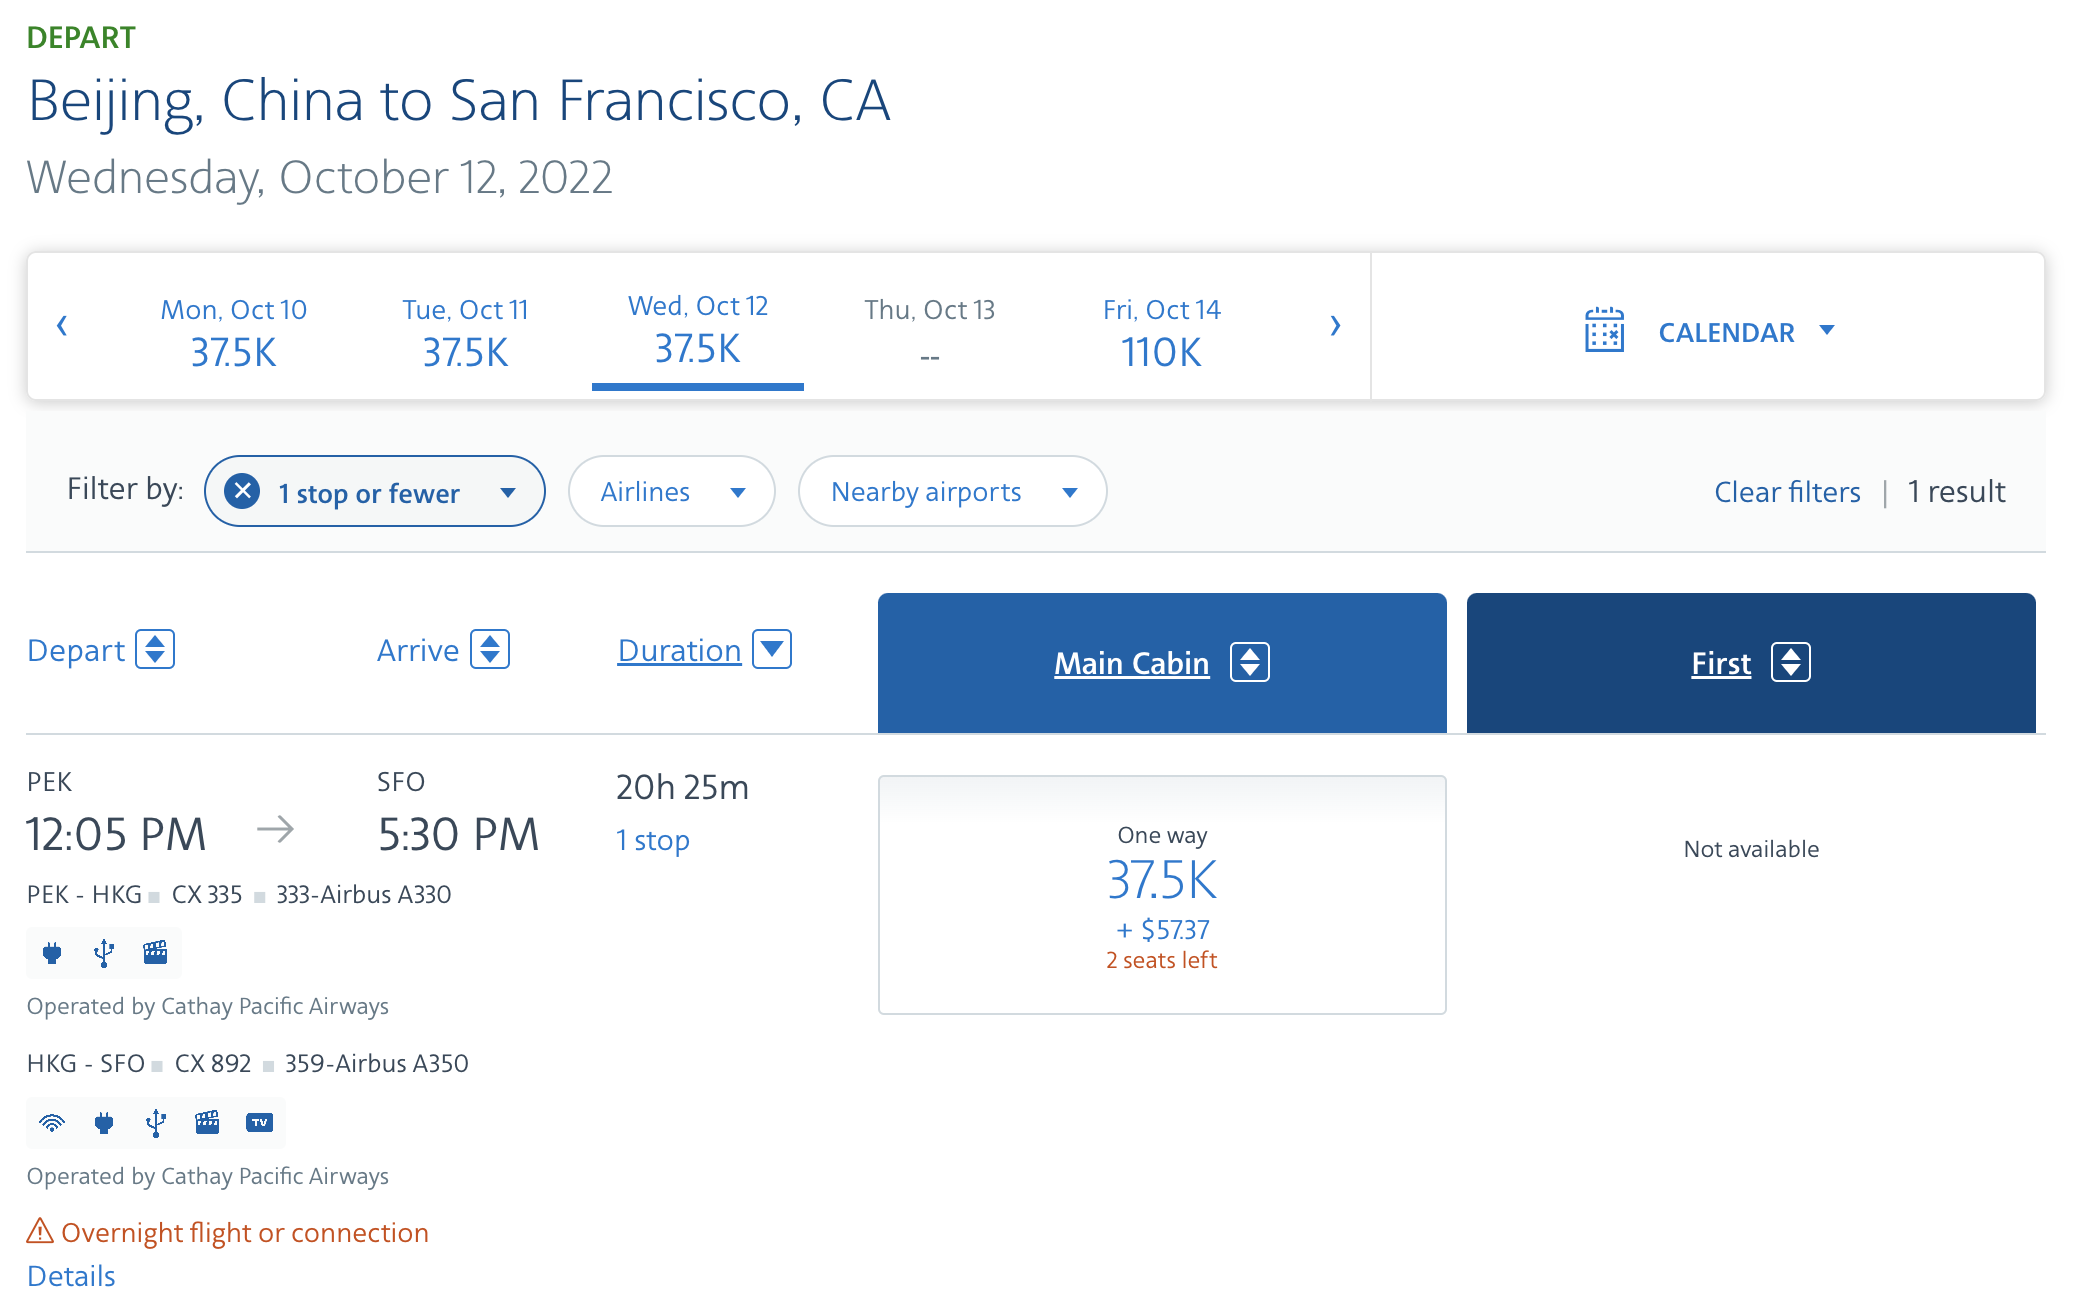Select the Fri, Oct 14 date tab

click(1161, 332)
